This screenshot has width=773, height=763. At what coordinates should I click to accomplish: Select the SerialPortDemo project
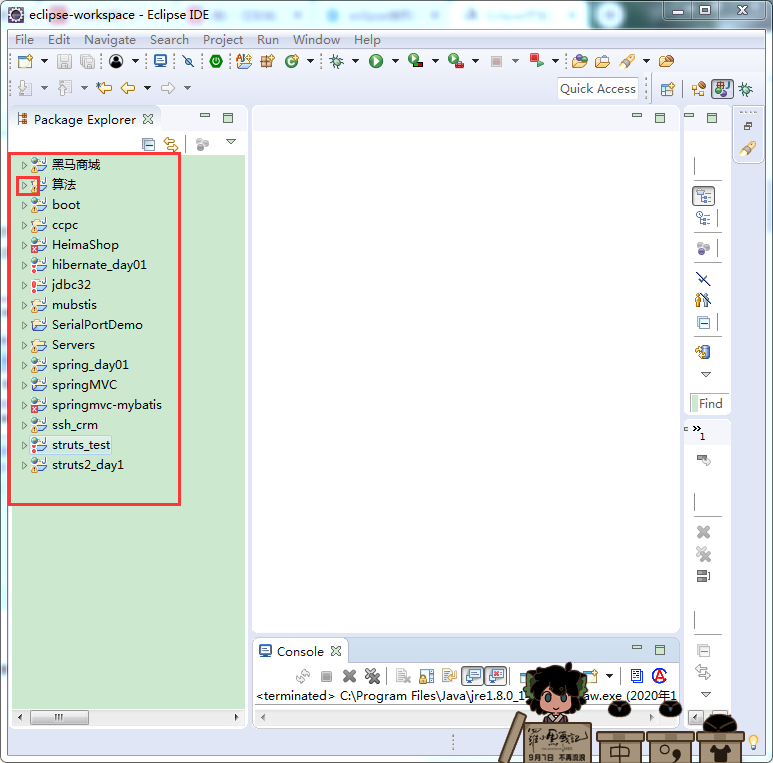(97, 325)
